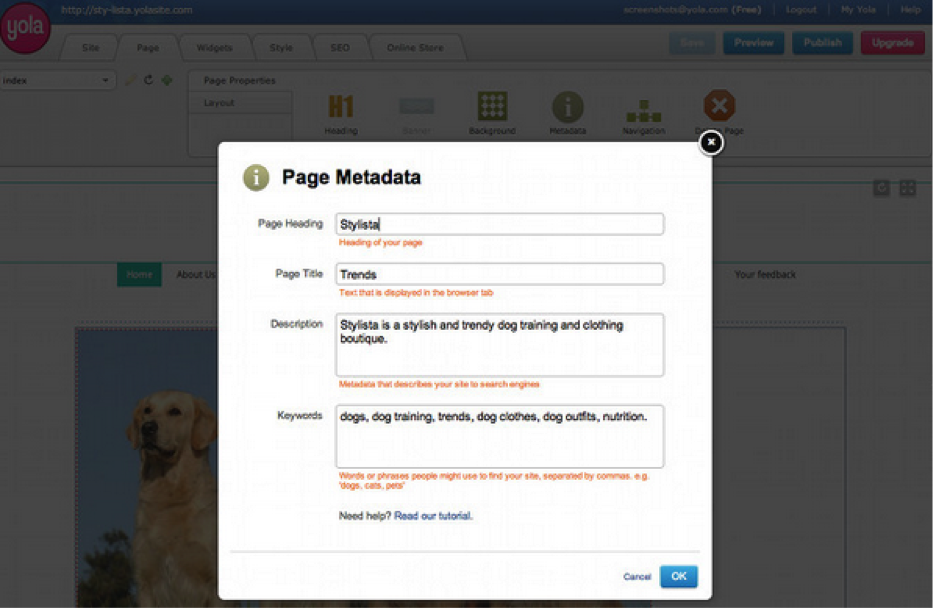Click the Publish button

tap(822, 42)
